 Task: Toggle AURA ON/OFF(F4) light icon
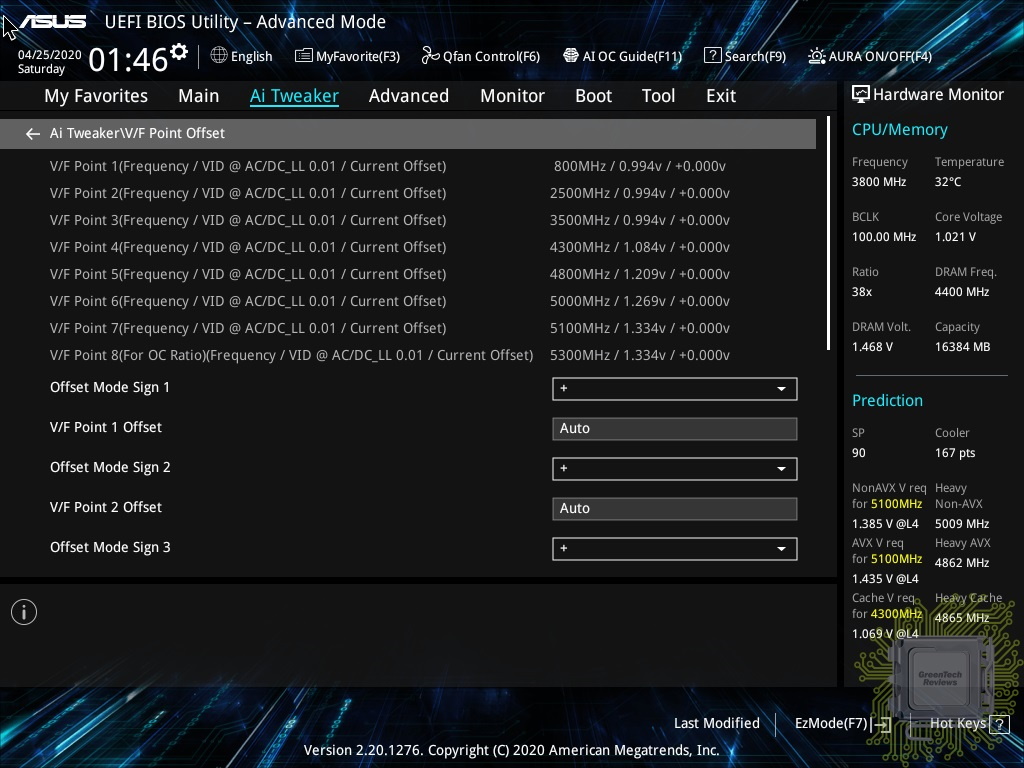(816, 56)
